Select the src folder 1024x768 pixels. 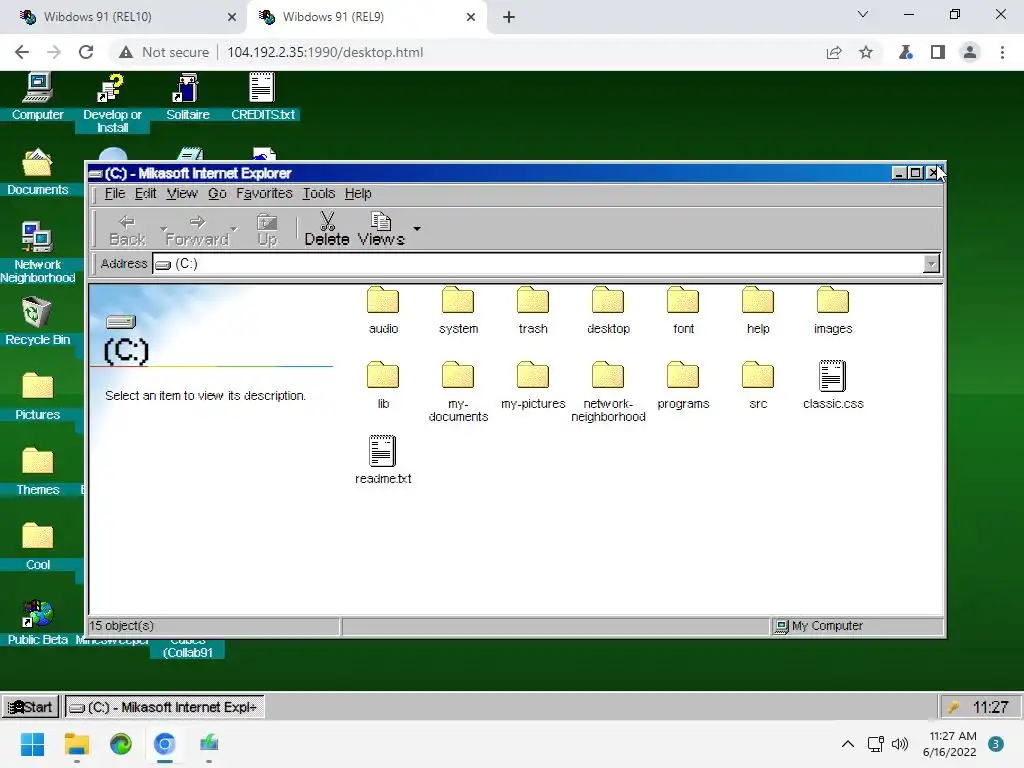758,386
